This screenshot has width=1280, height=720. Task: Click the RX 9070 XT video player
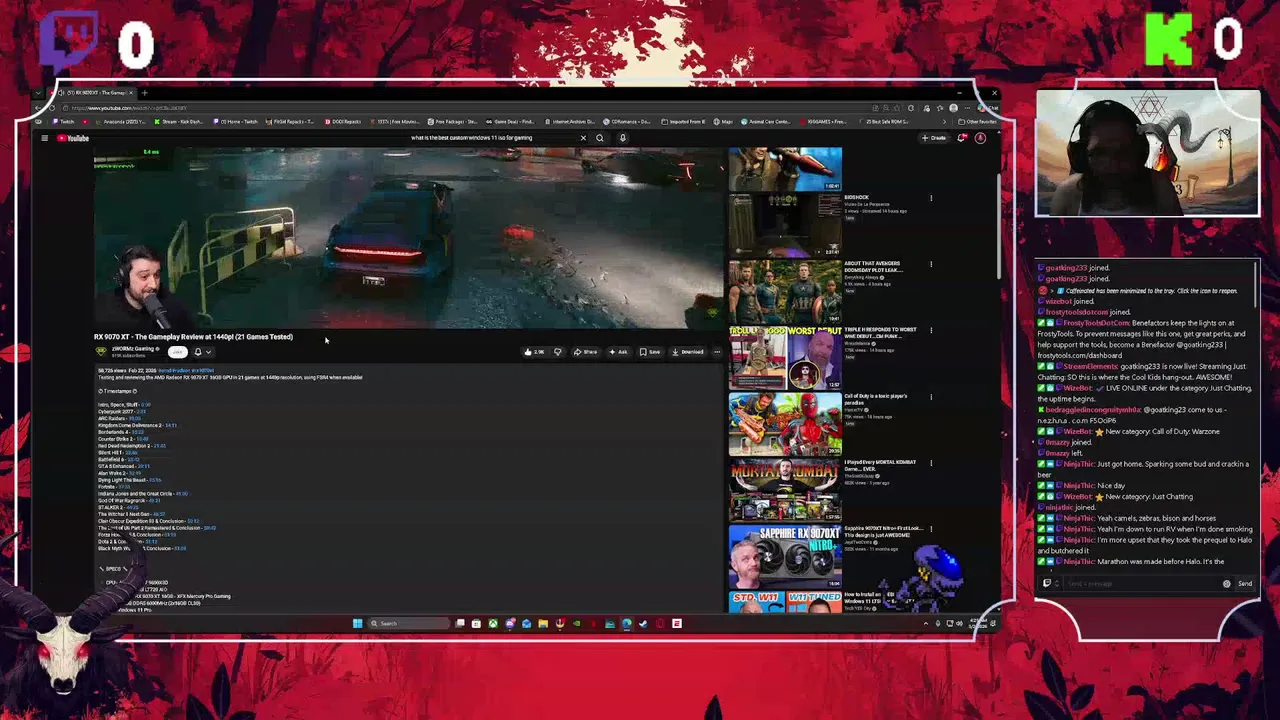(409, 238)
